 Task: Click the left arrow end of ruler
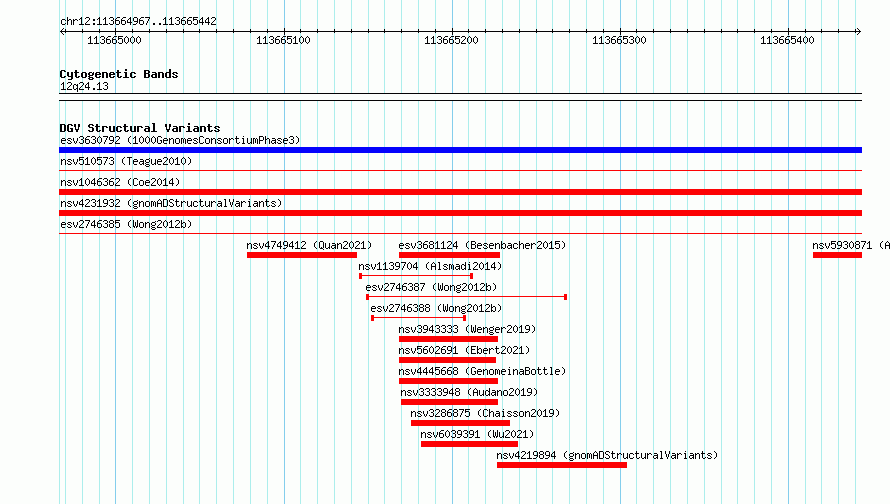(62, 31)
